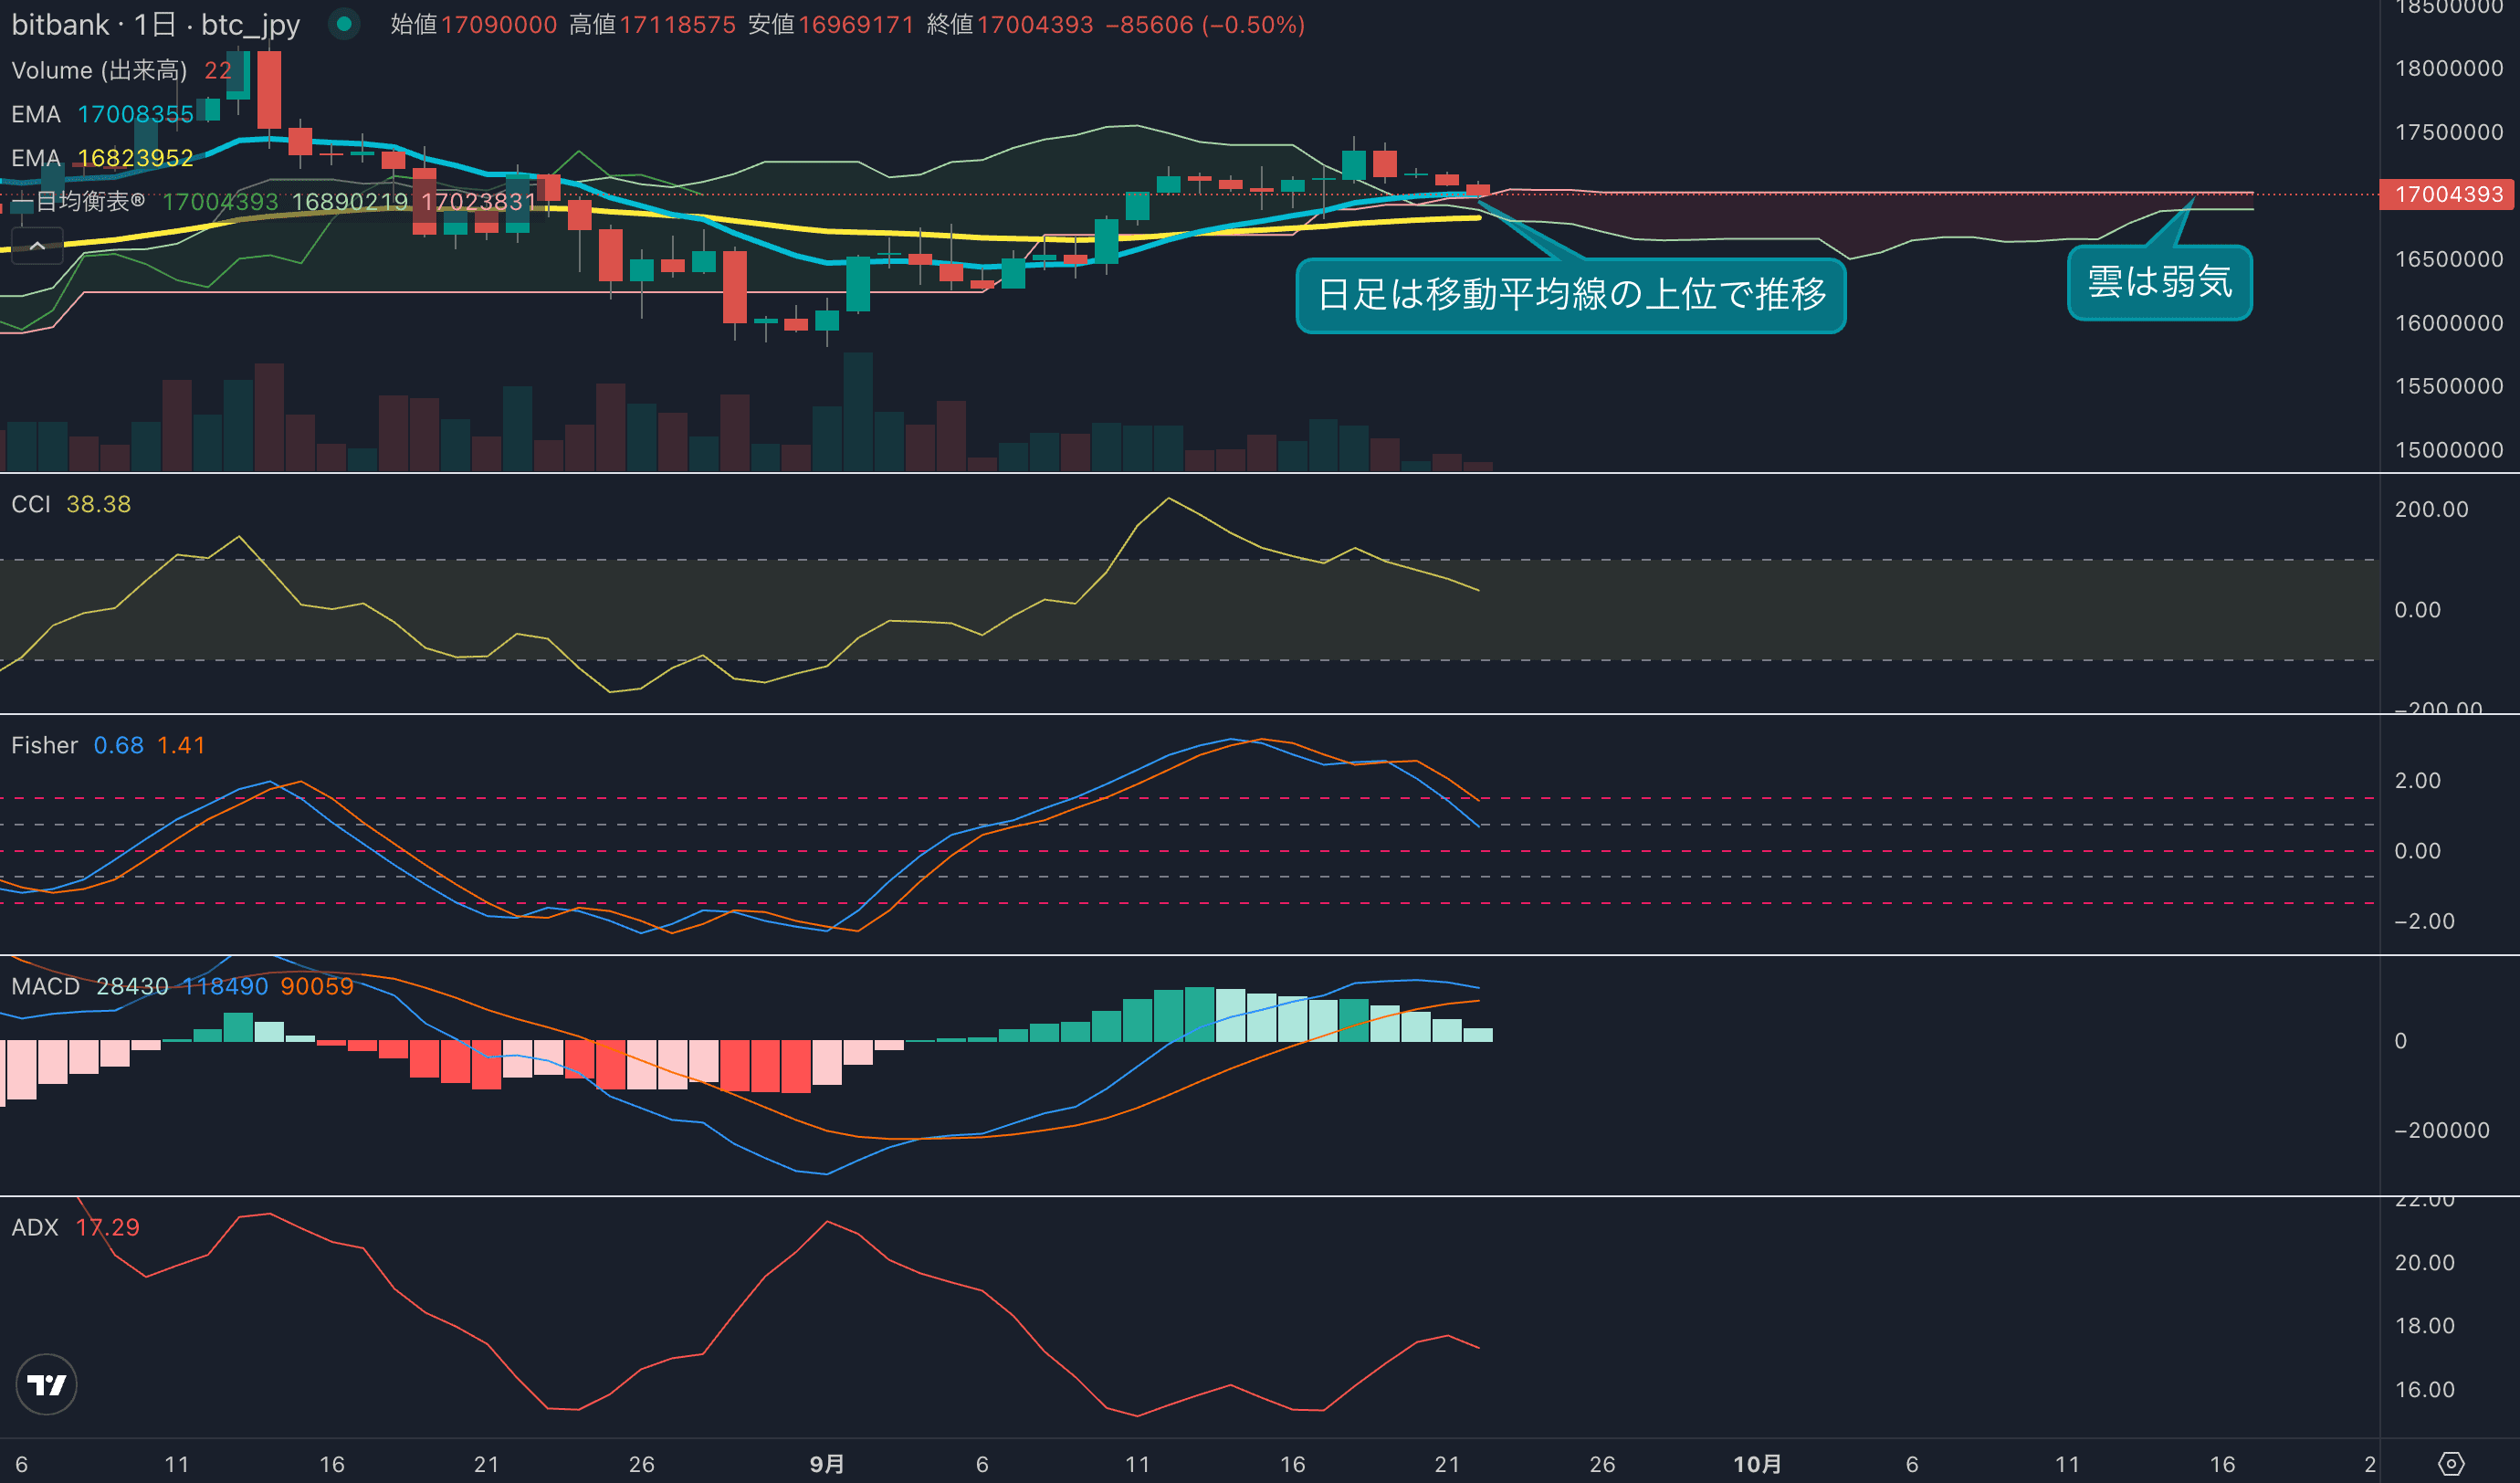Click the green market status dot
The width and height of the screenshot is (2520, 1483).
(x=344, y=24)
